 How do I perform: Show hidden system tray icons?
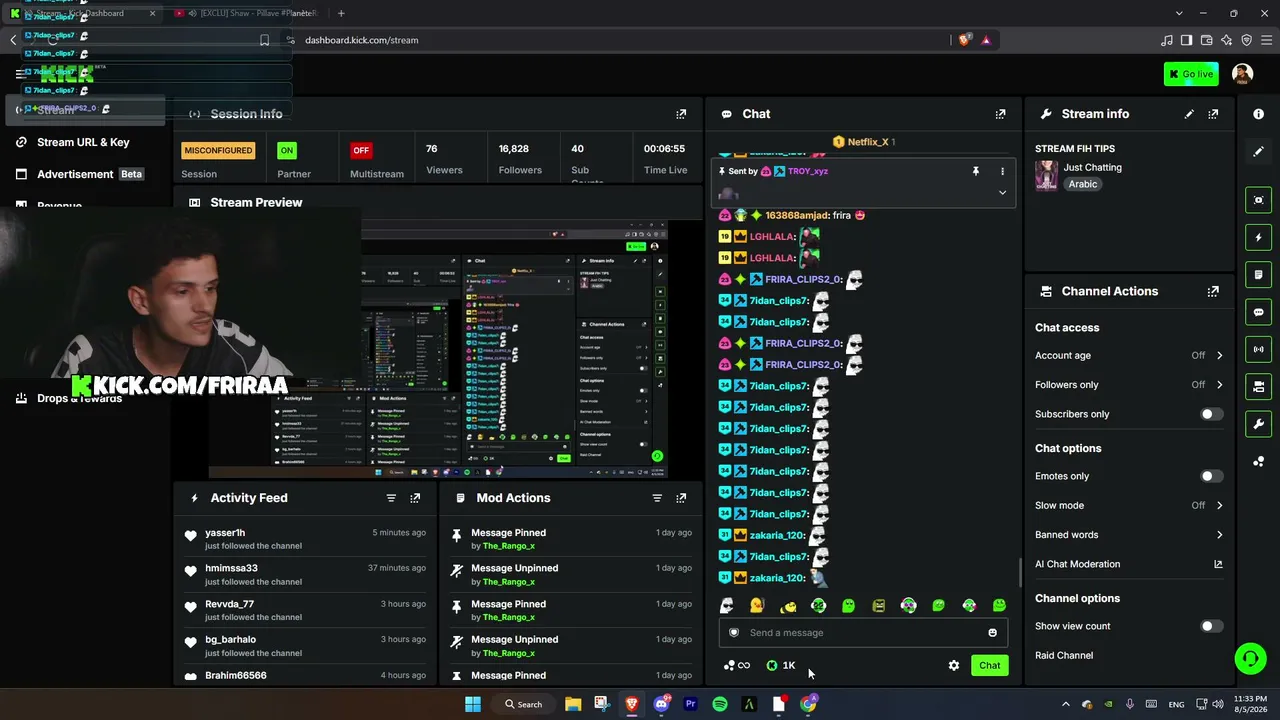pyautogui.click(x=1065, y=704)
